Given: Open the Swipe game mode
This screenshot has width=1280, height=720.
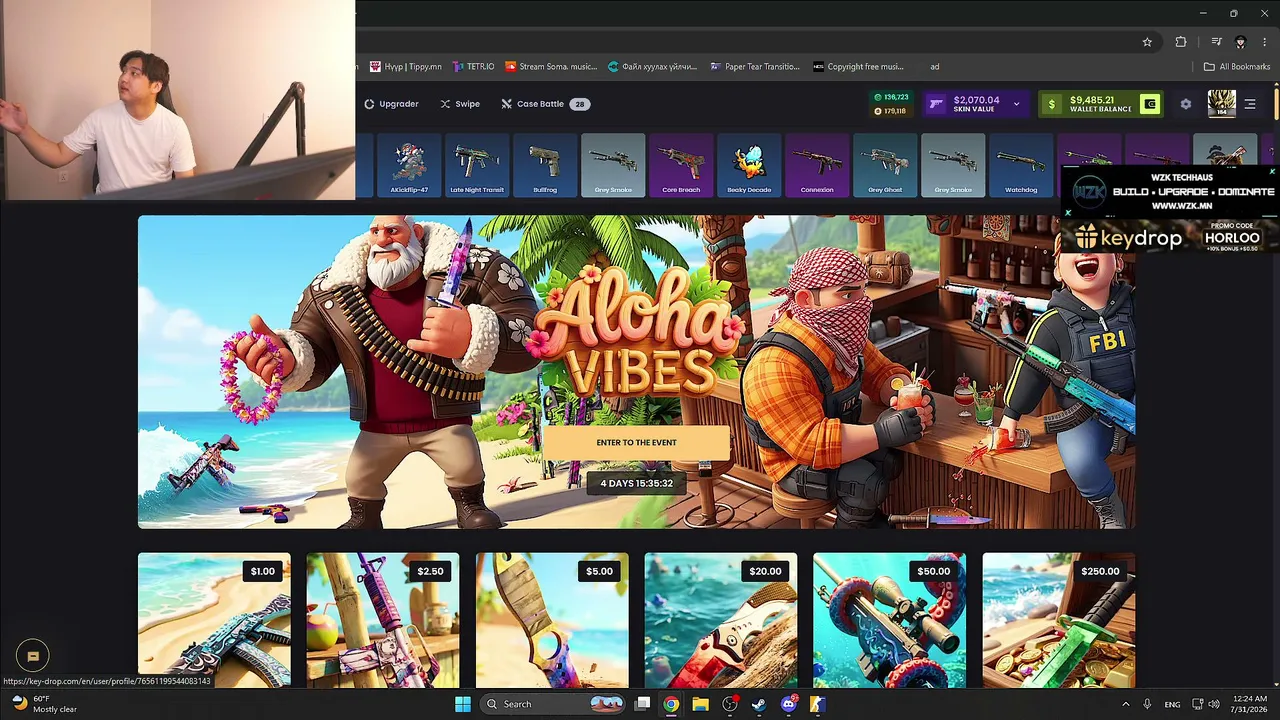Looking at the screenshot, I should 460,104.
